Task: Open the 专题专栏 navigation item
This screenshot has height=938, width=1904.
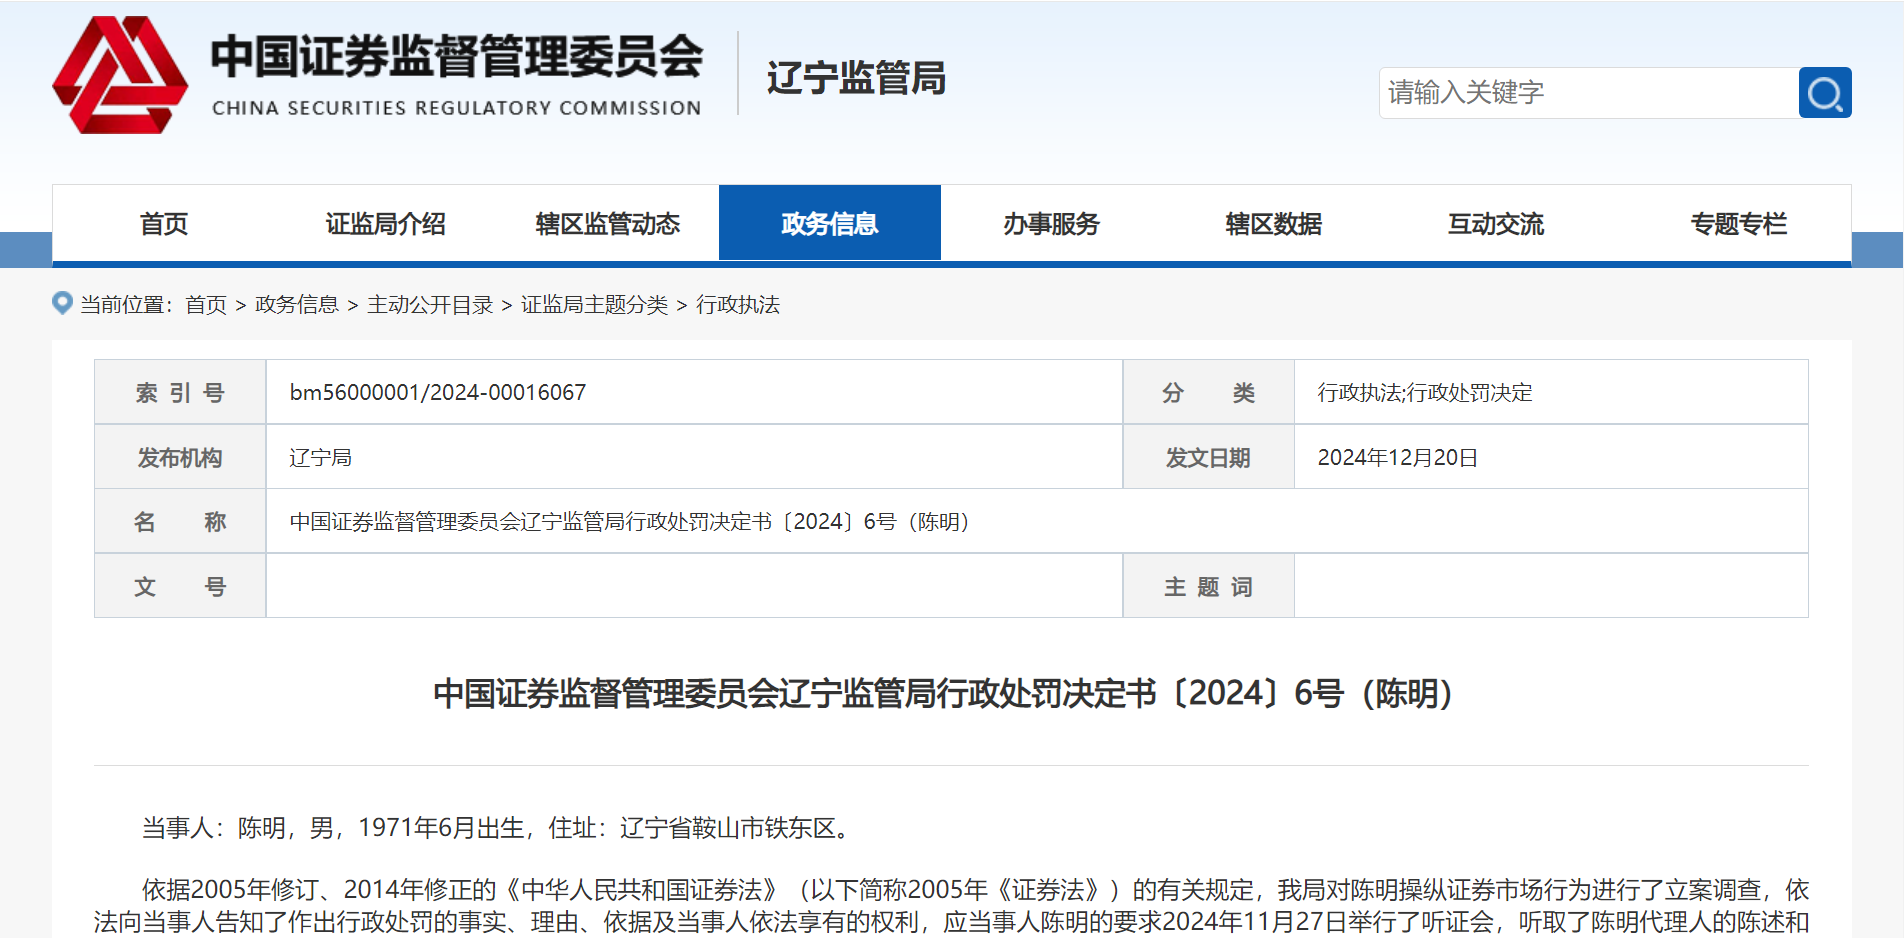Action: (1738, 224)
